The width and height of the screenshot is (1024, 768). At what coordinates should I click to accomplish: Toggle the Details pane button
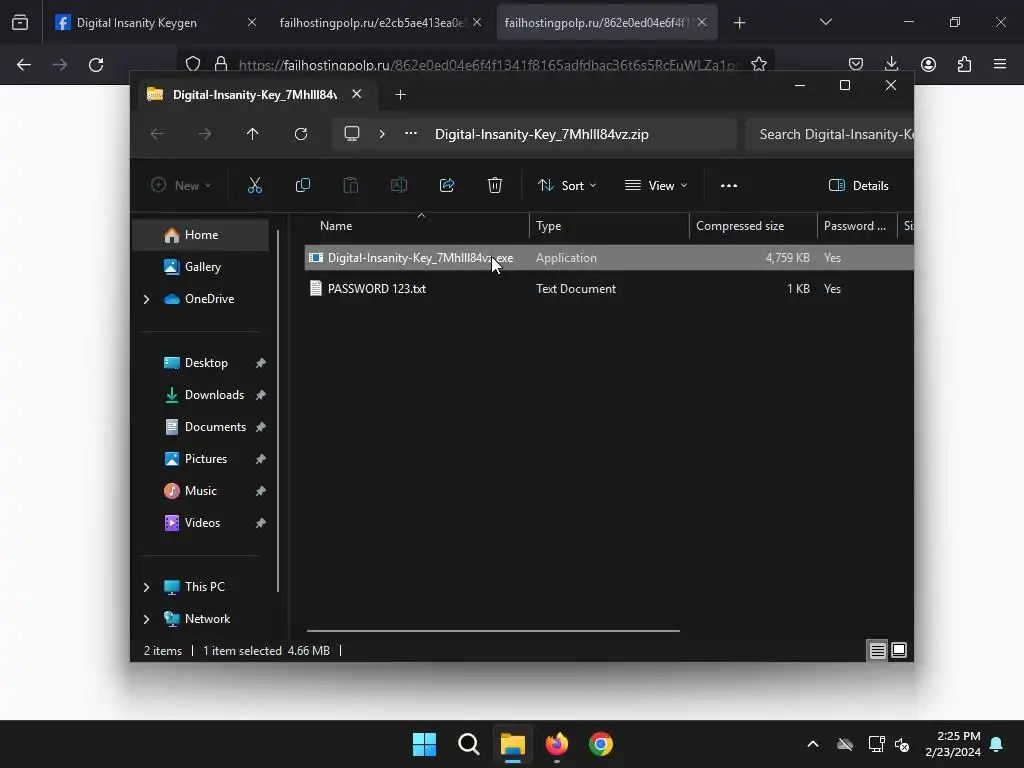coord(858,185)
